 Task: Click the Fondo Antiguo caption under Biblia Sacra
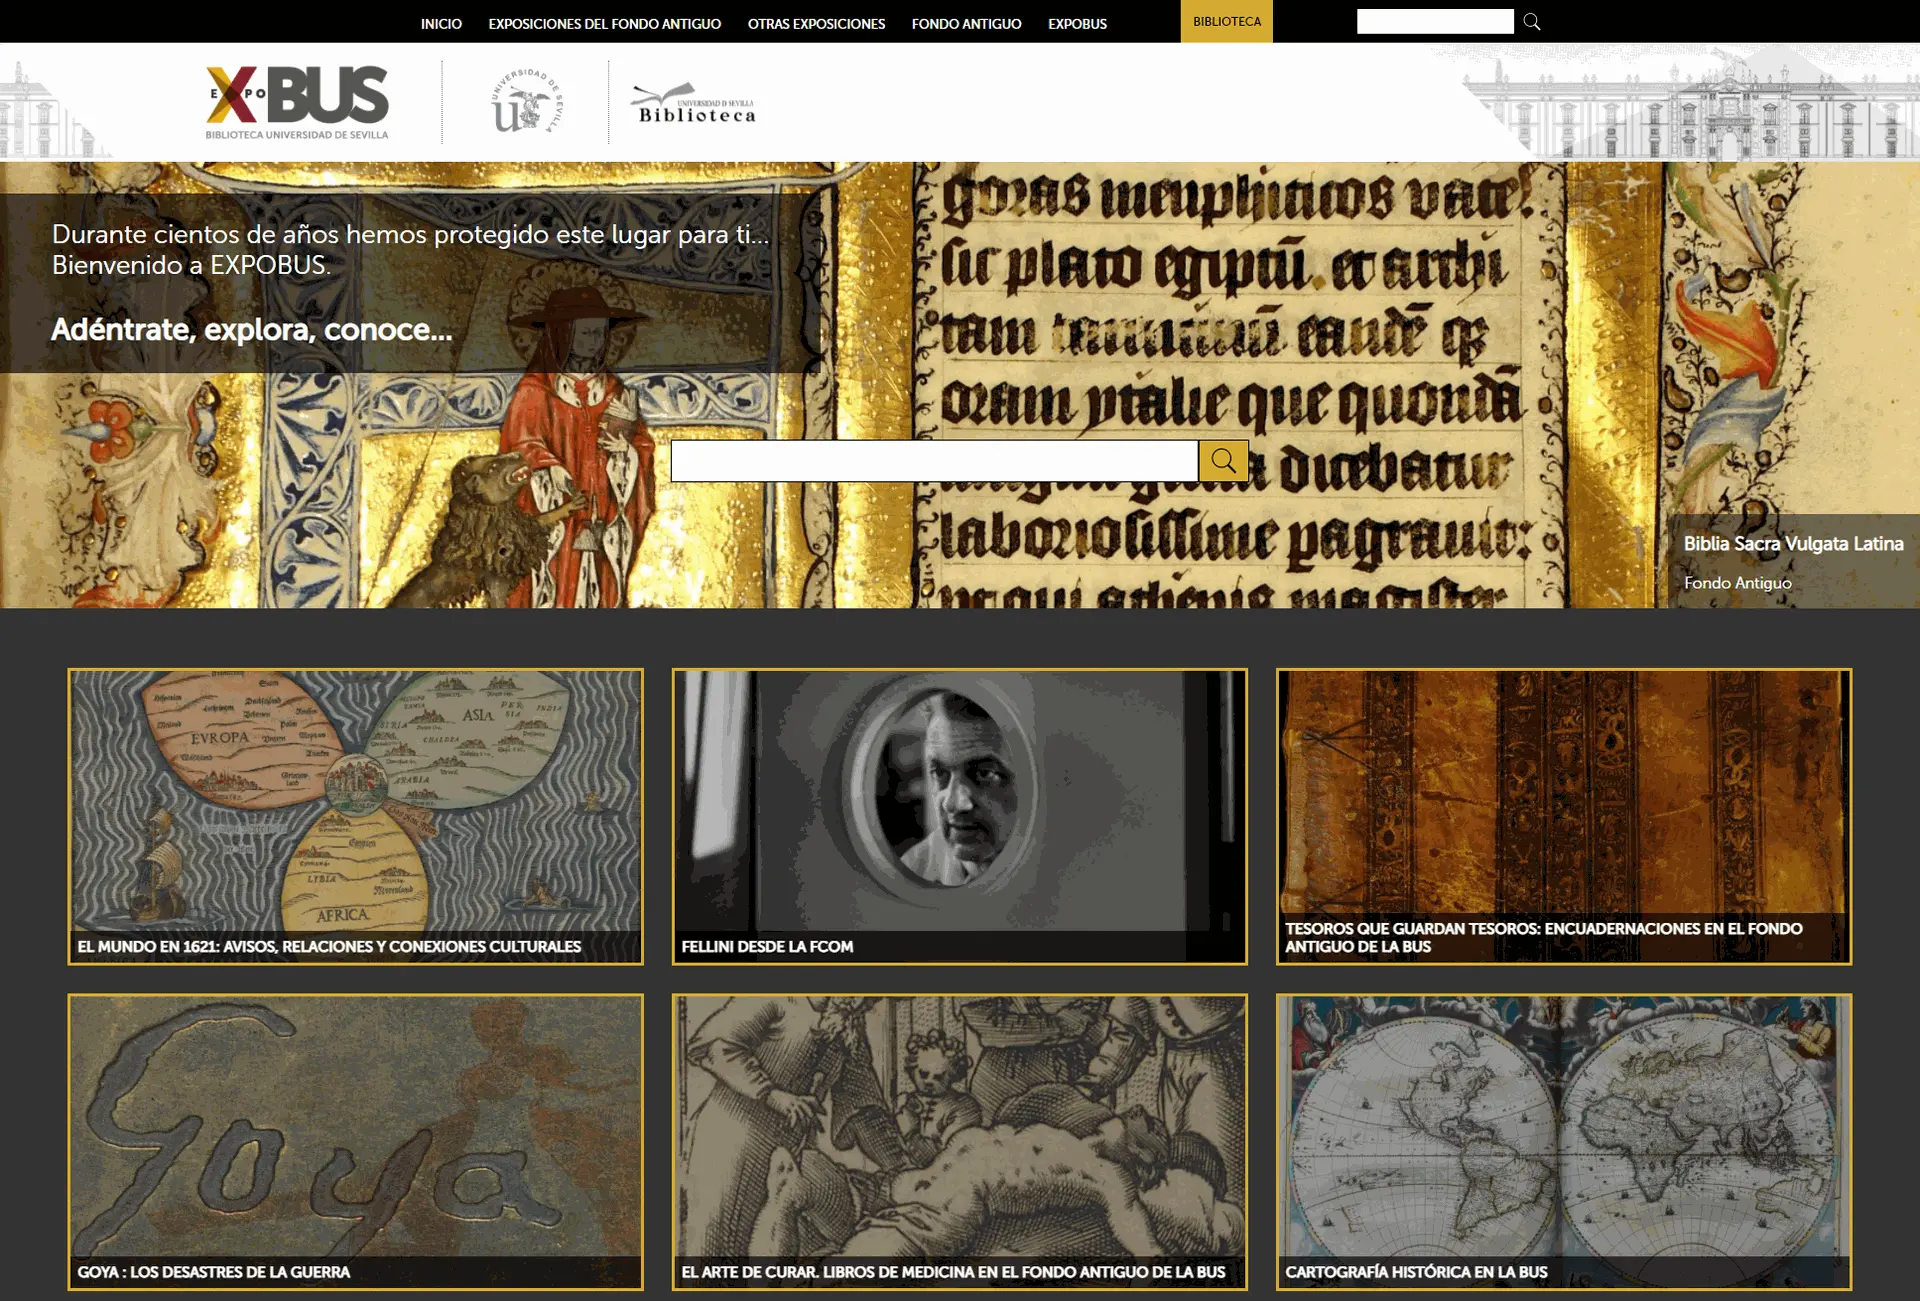[1737, 583]
